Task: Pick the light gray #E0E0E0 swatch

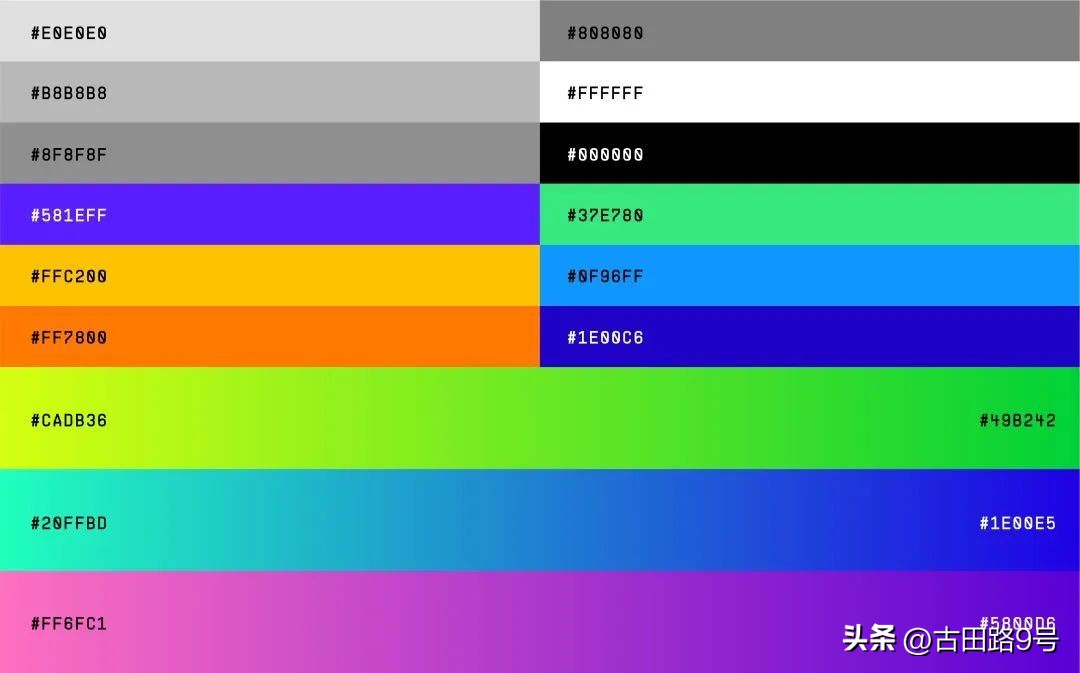Action: pyautogui.click(x=269, y=30)
